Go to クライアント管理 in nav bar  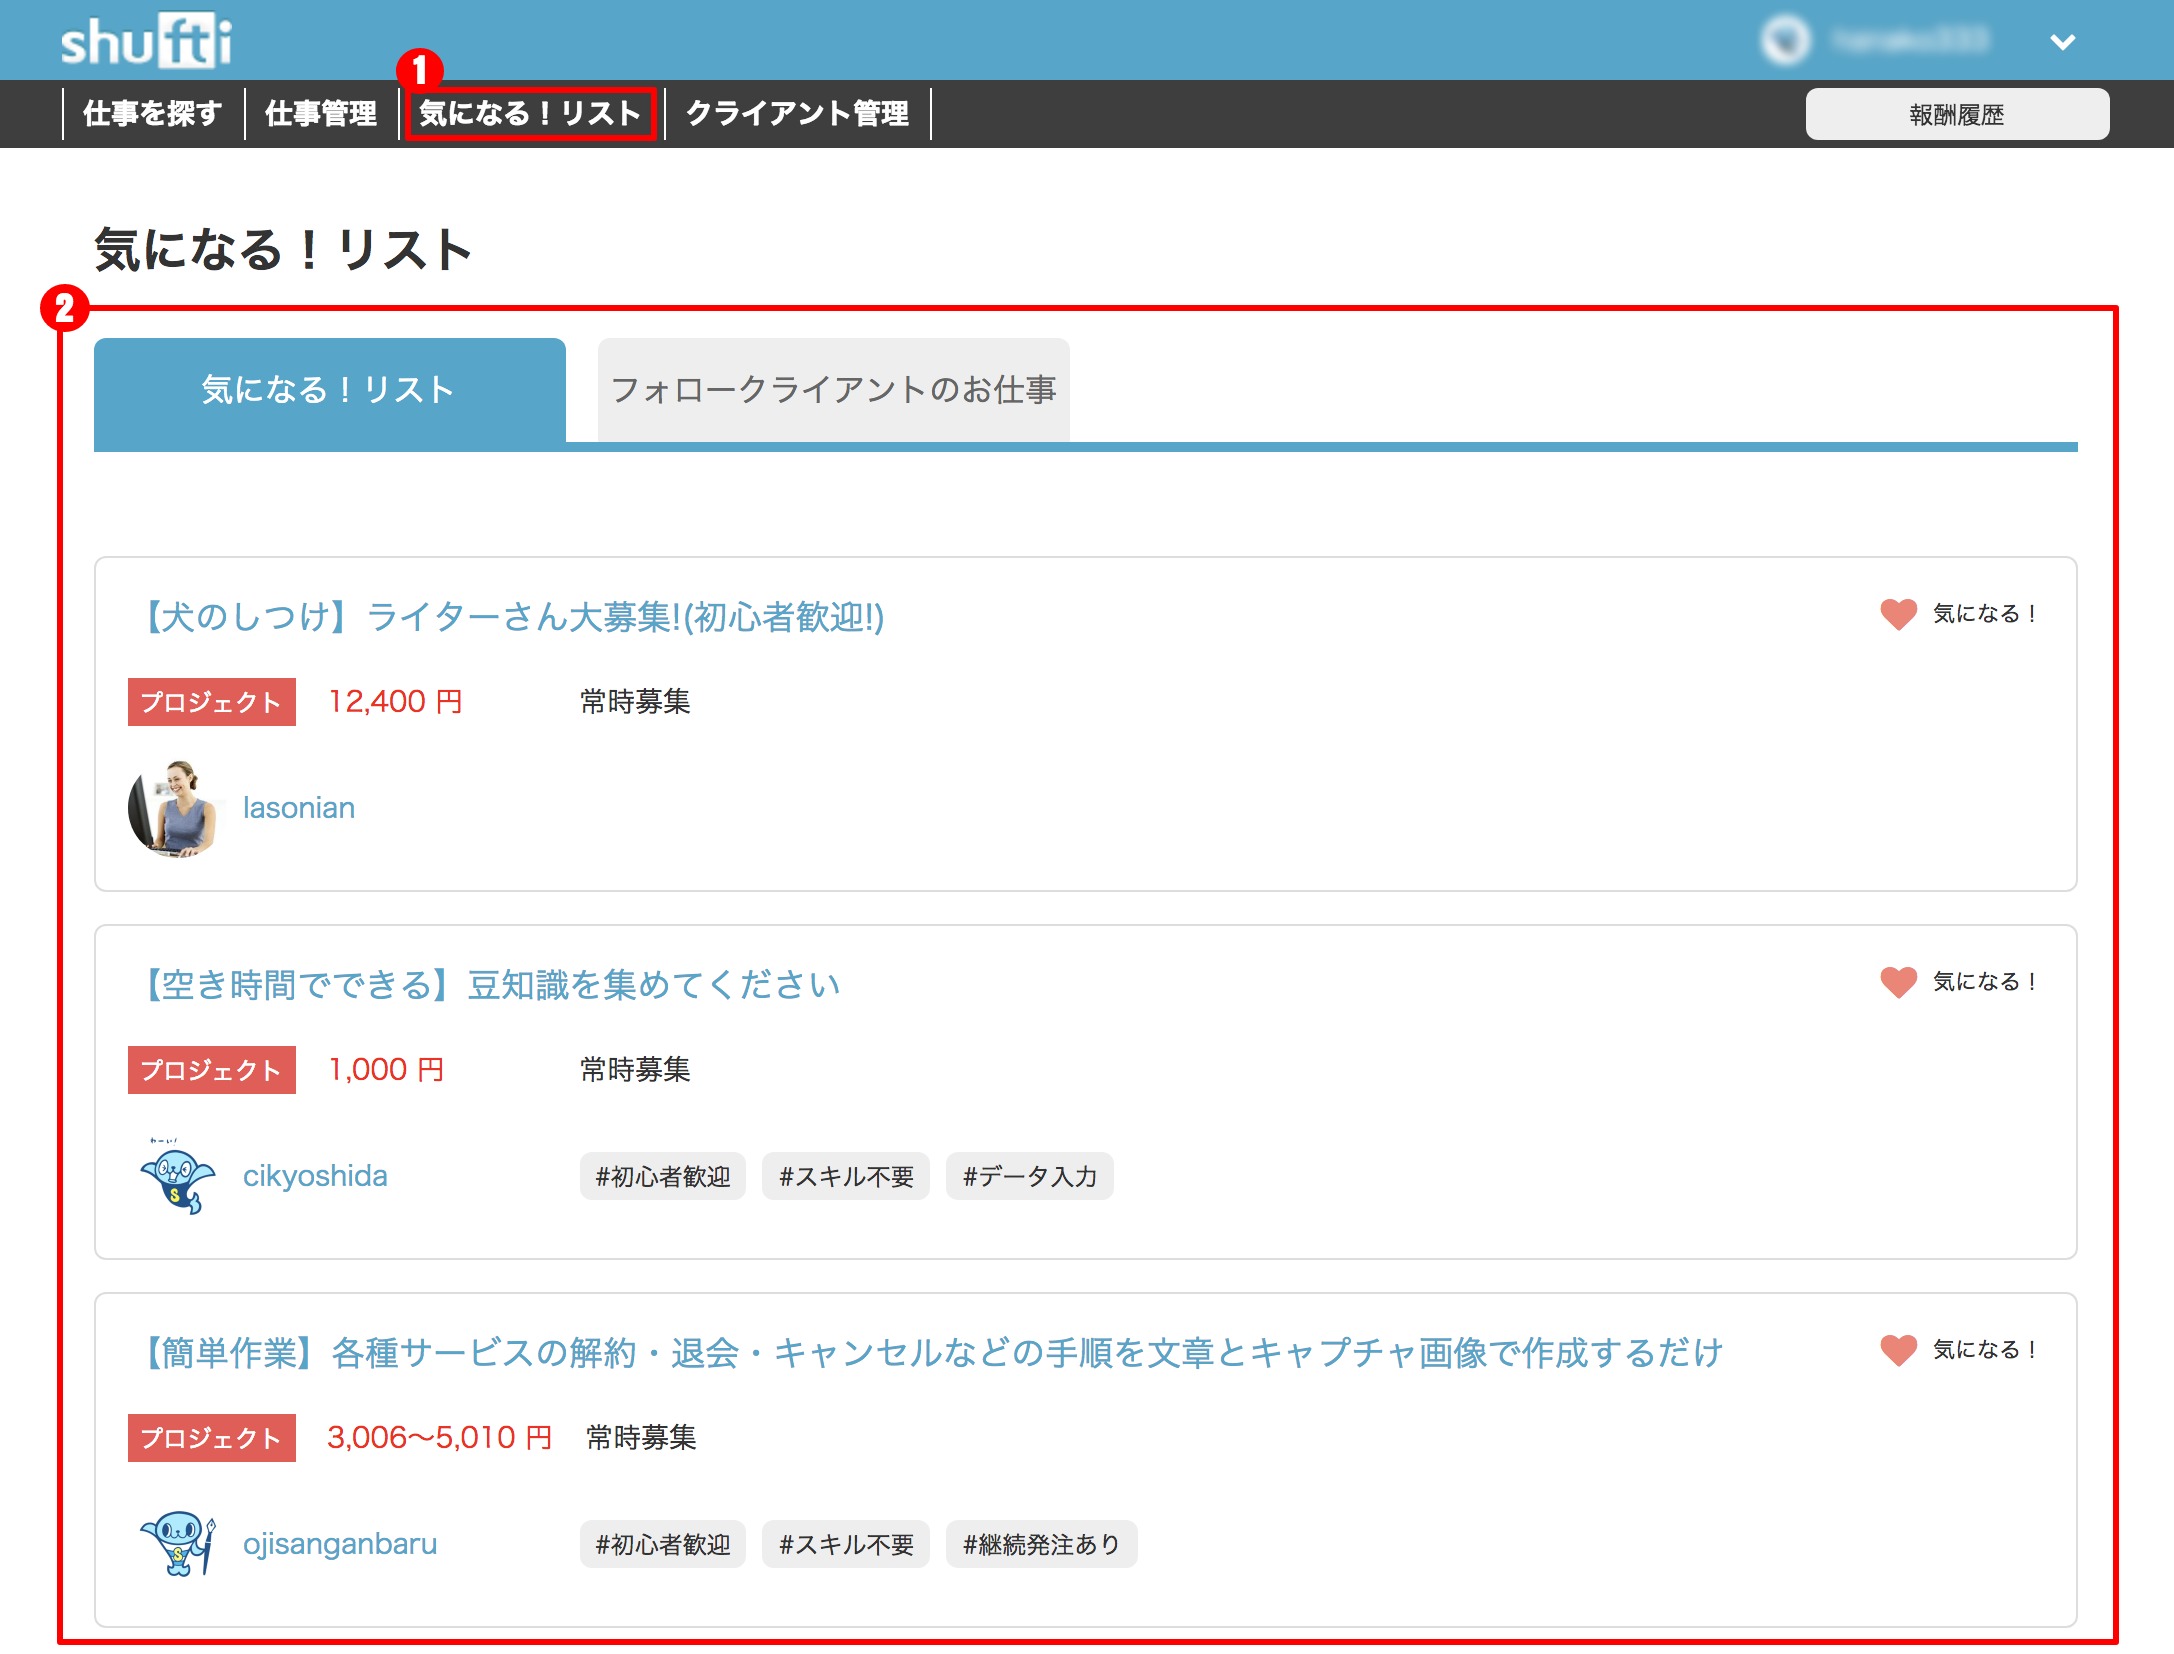797,114
